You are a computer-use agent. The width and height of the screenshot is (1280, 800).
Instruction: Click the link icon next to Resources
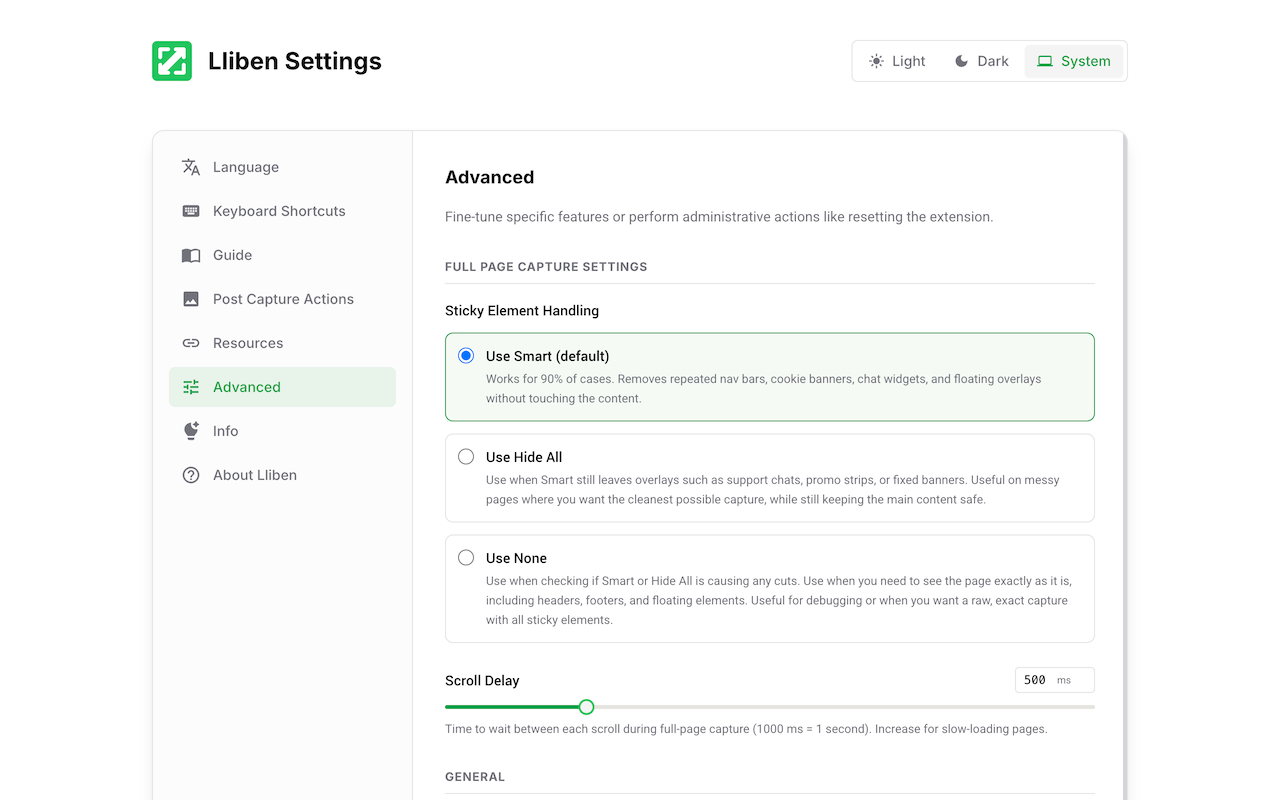[x=191, y=343]
